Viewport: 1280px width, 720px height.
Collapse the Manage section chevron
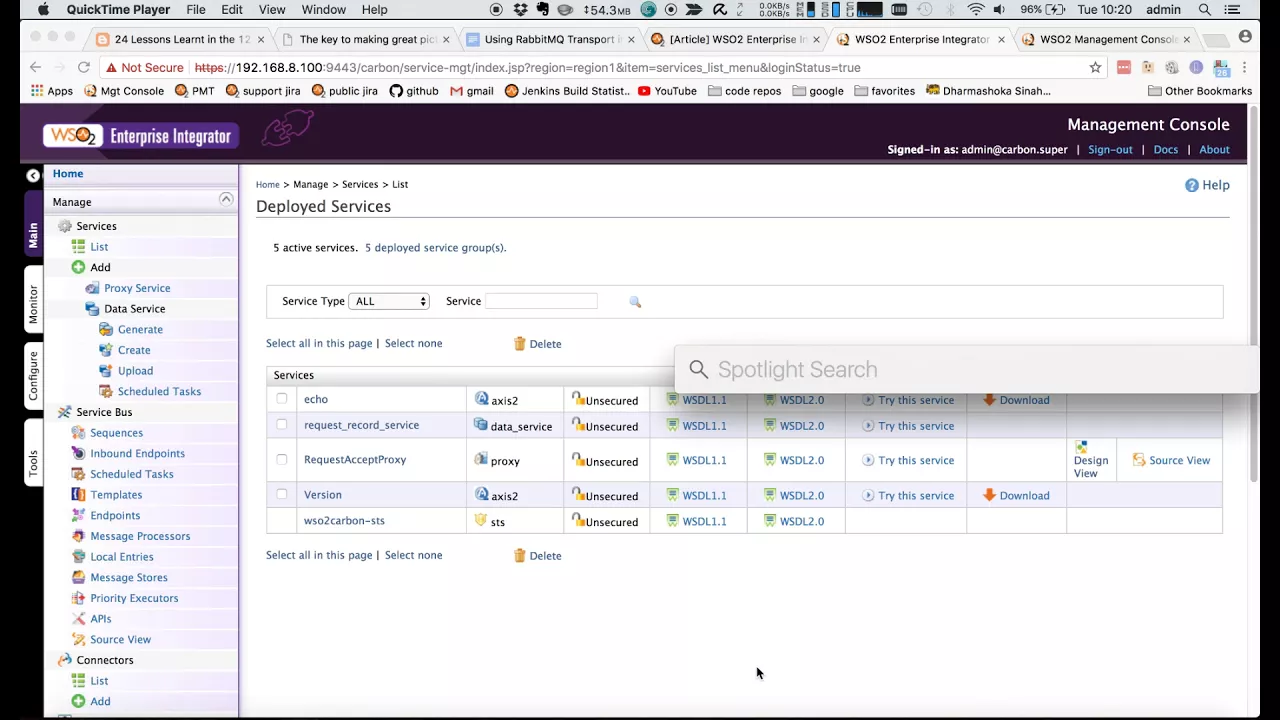[x=226, y=200]
